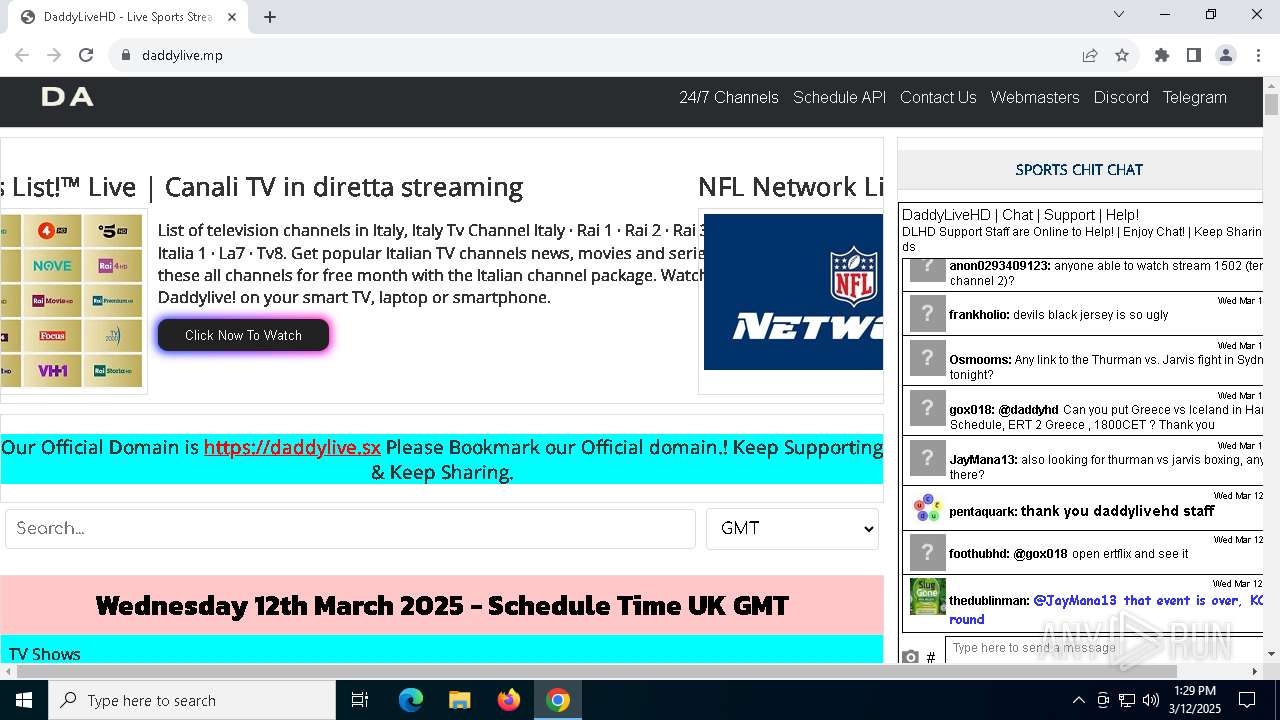Click the NFL Network logo thumbnail
The width and height of the screenshot is (1280, 720).
793,292
